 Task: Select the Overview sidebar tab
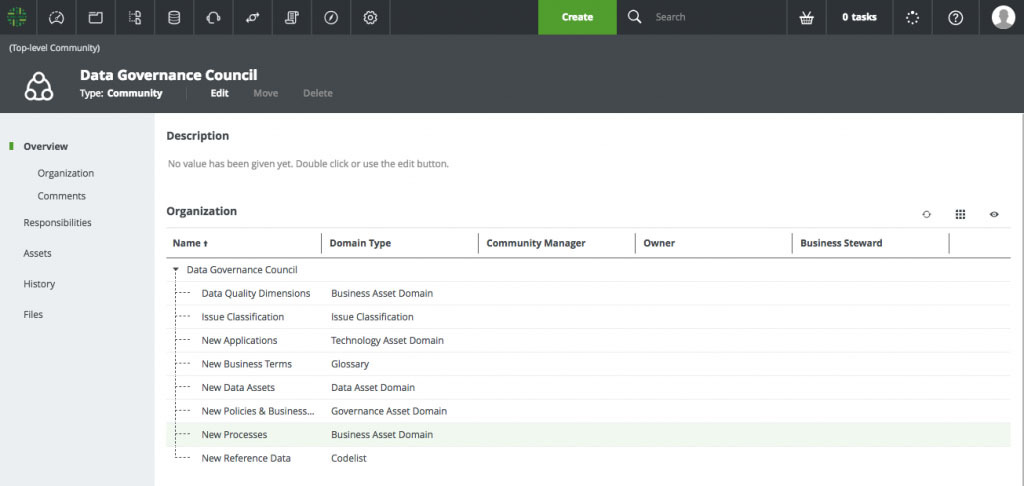46,146
